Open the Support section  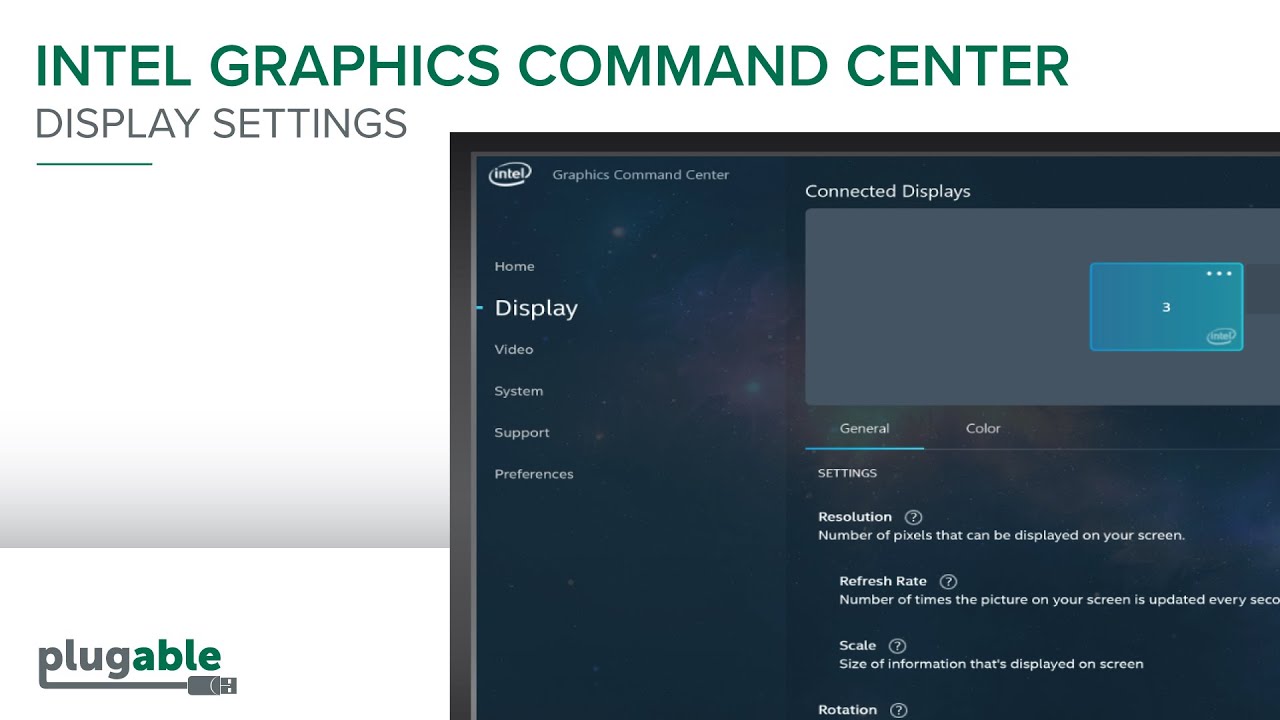(x=522, y=433)
